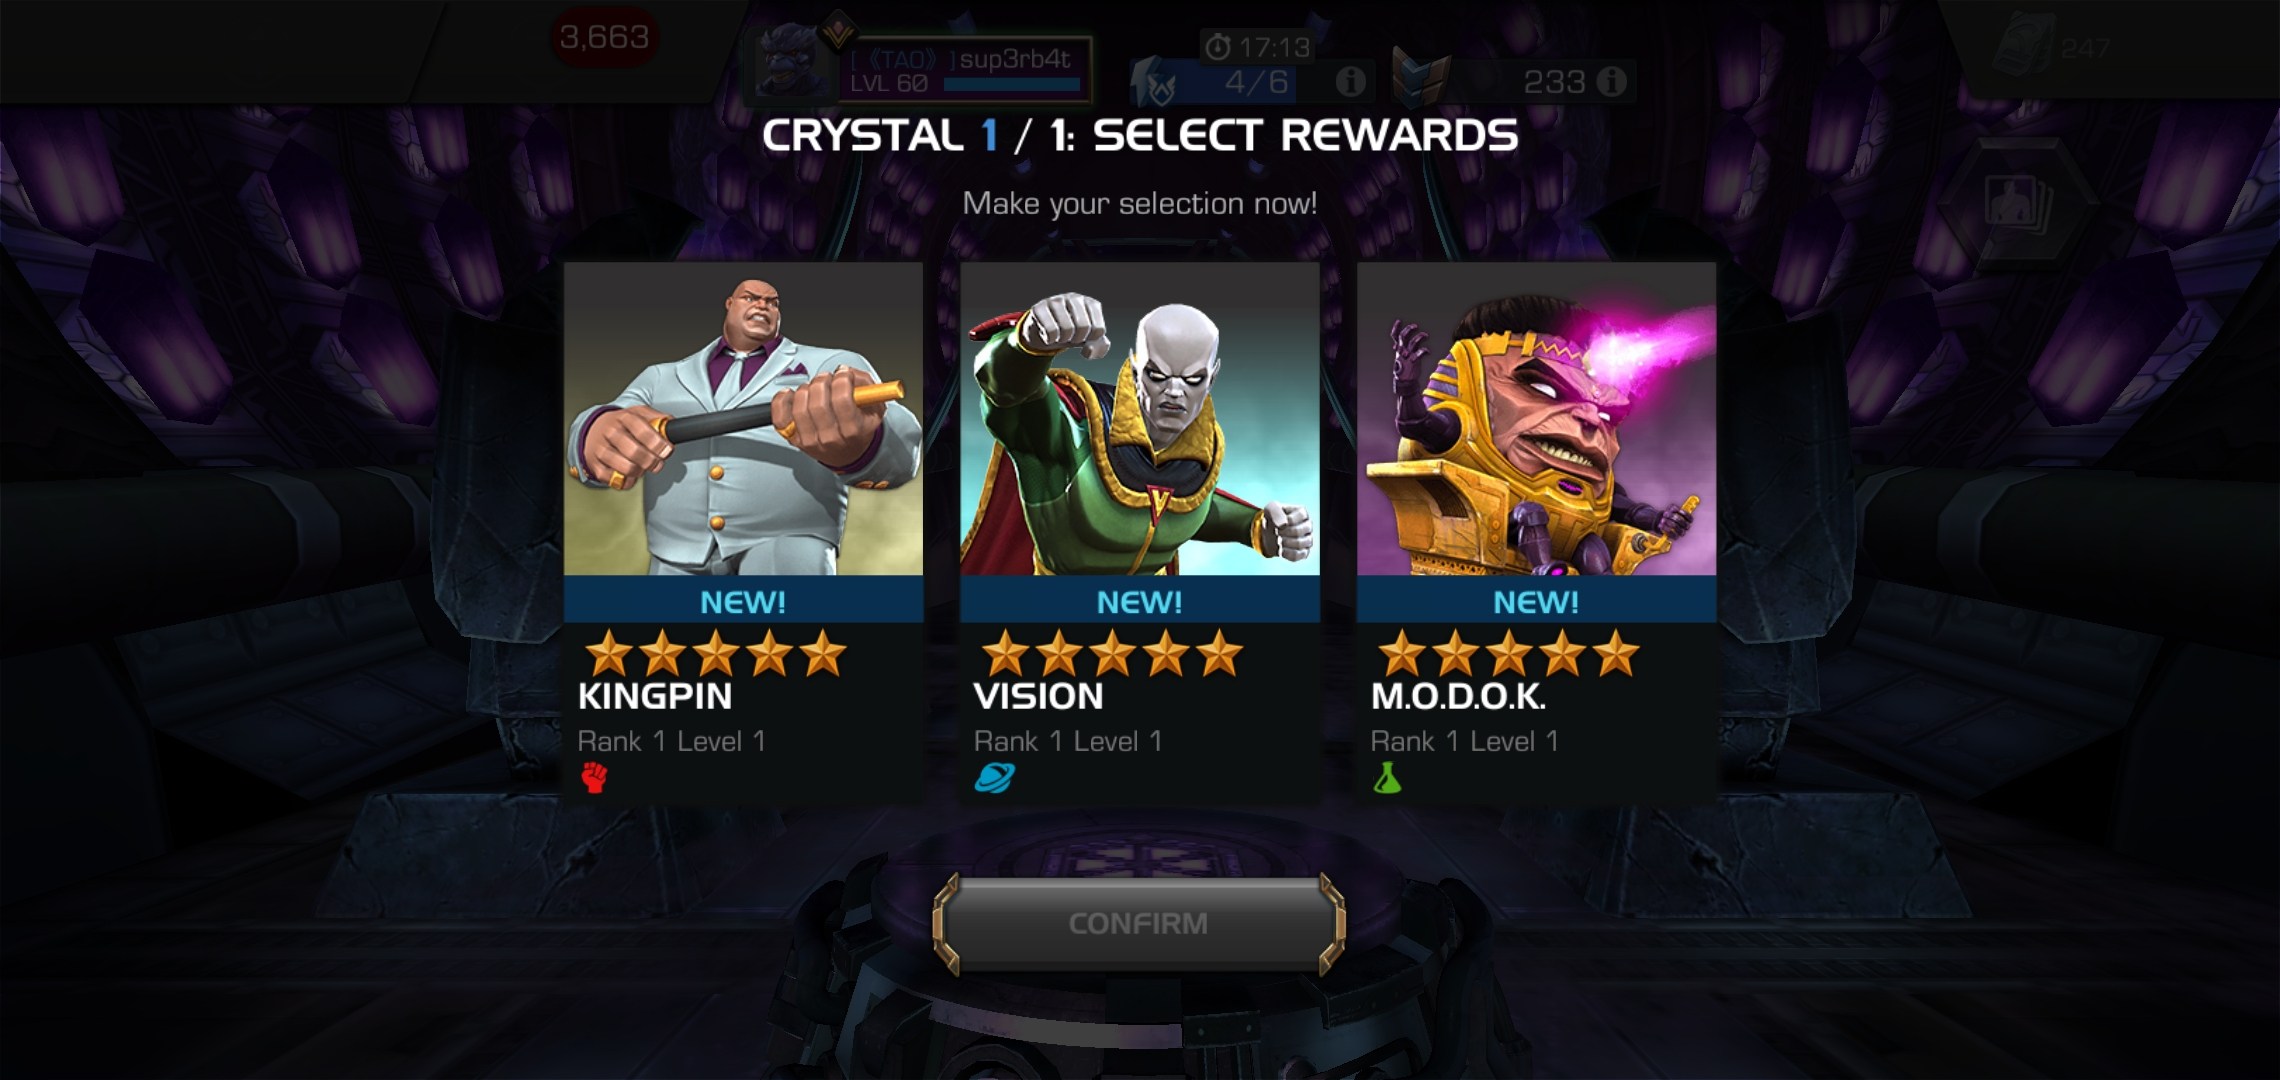2280x1080 pixels.
Task: Select the M.O.D.O.K. champion portrait
Action: coord(1536,419)
